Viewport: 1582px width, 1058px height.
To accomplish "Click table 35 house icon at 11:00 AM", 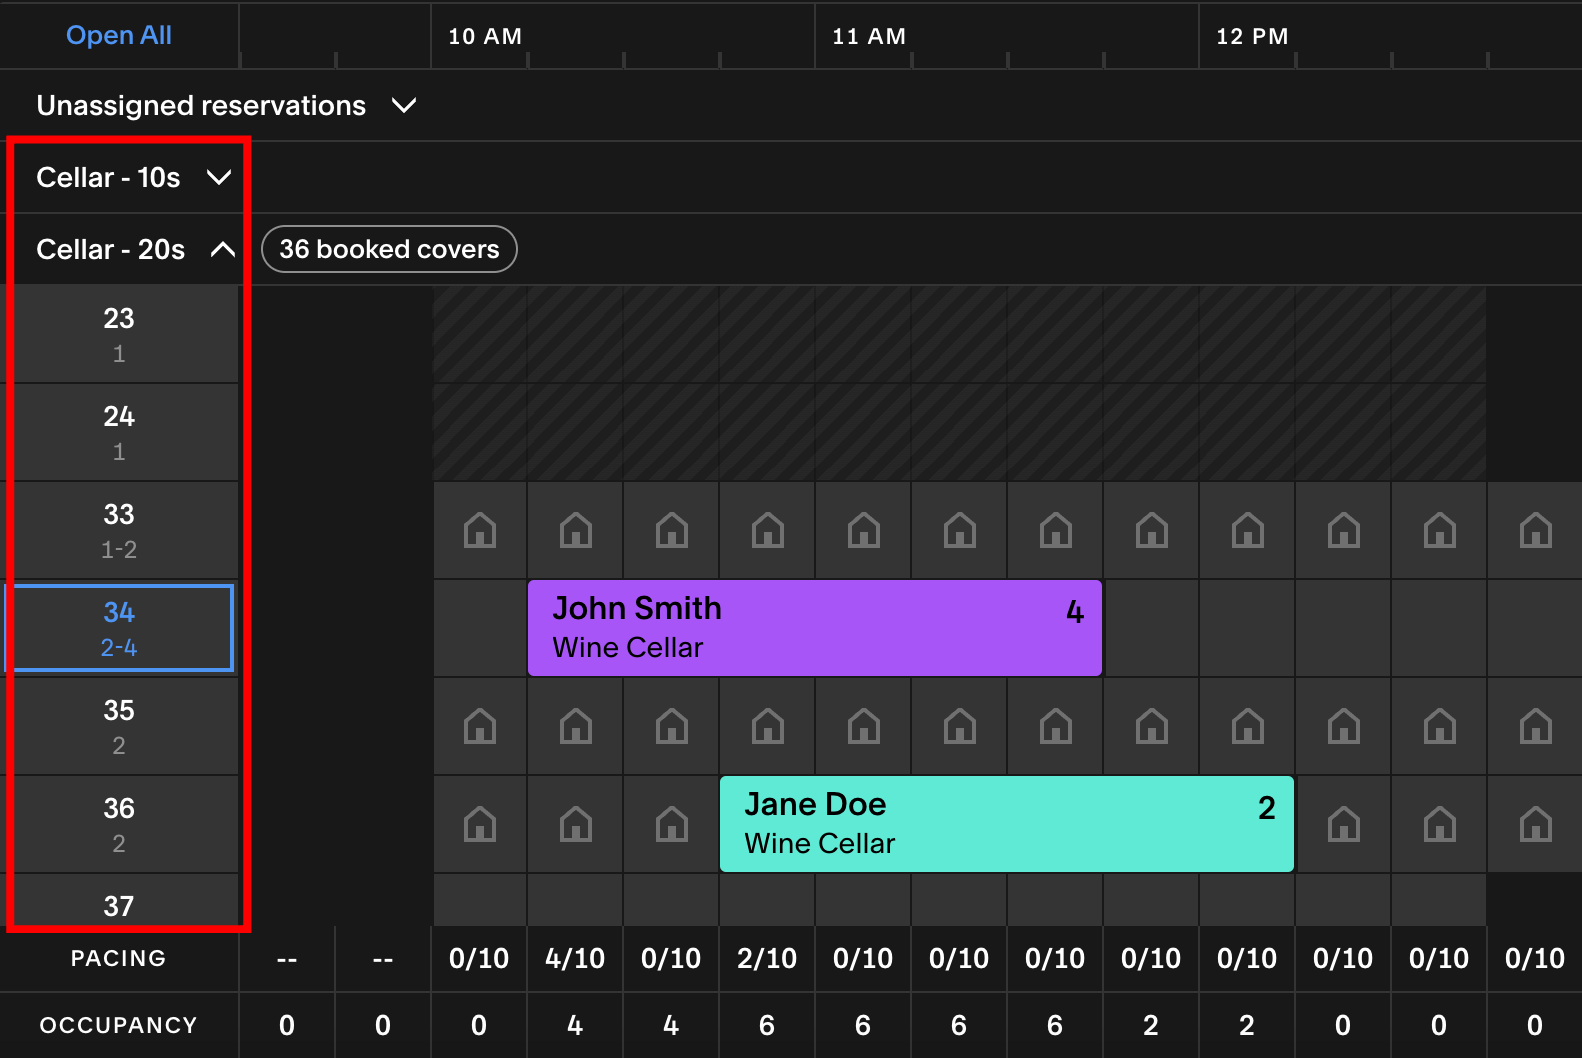I will (864, 726).
